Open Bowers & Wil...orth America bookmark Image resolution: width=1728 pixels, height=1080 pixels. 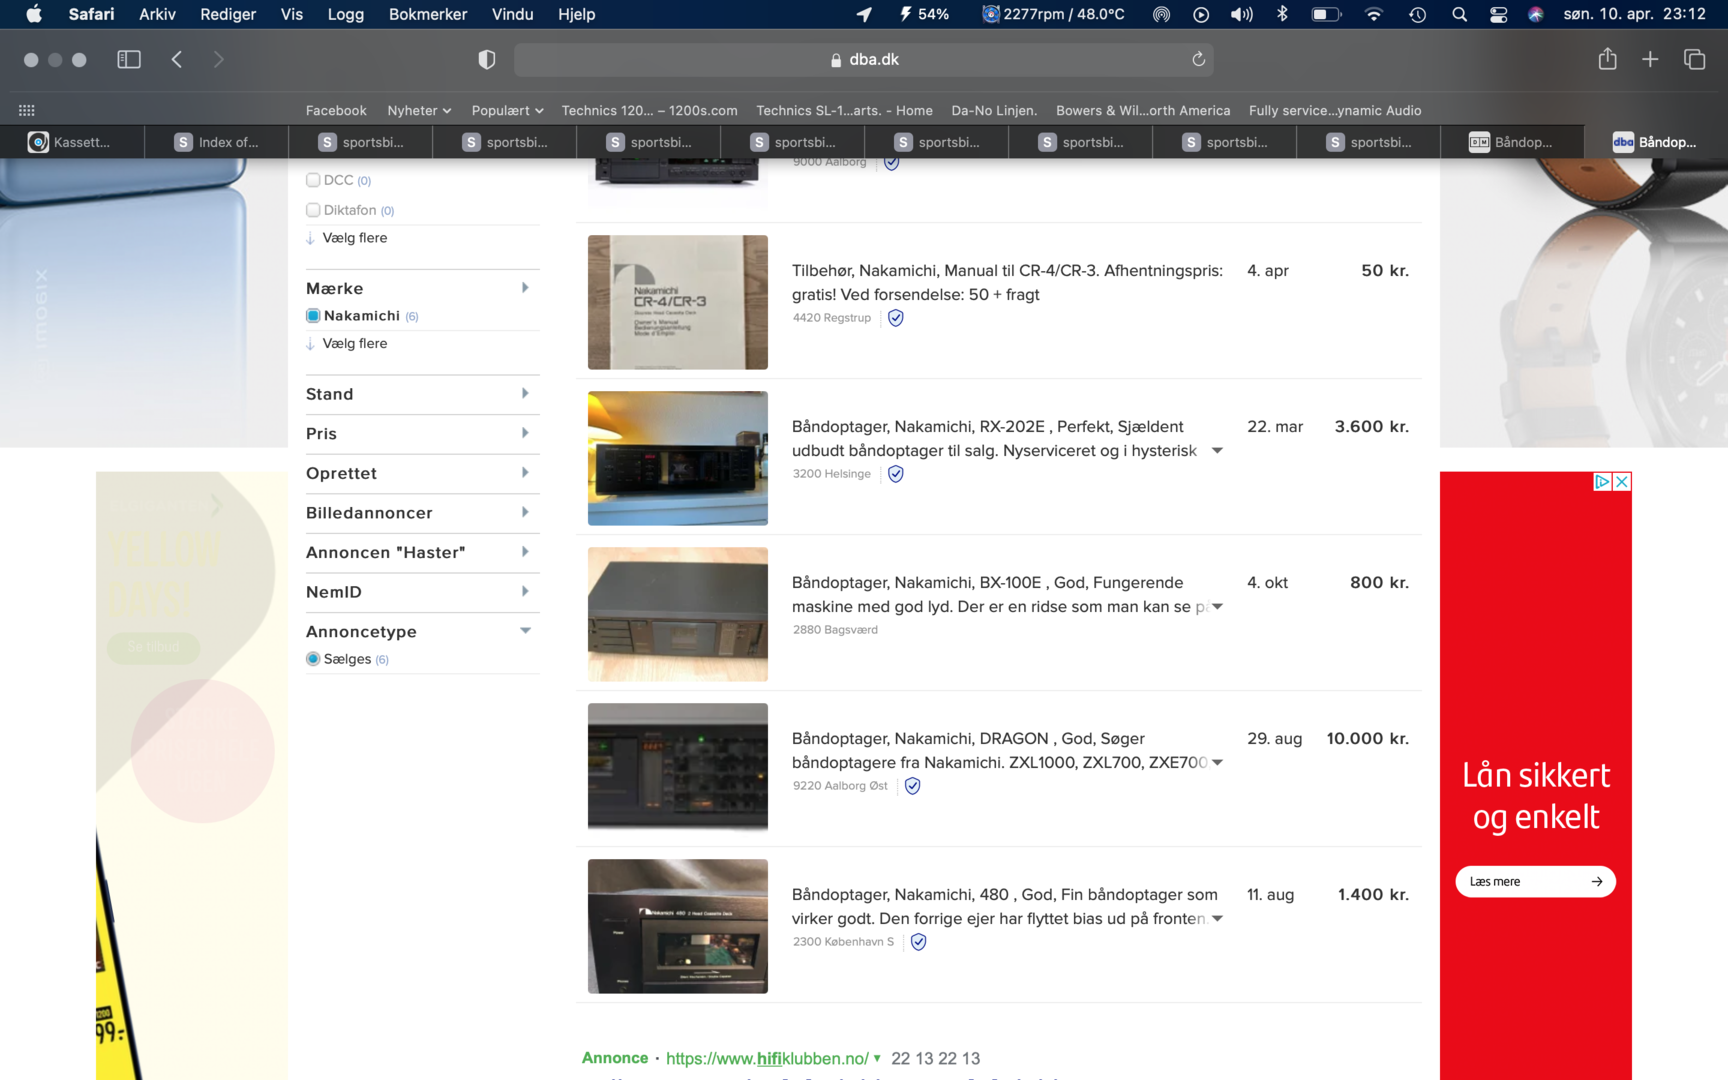[x=1143, y=110]
